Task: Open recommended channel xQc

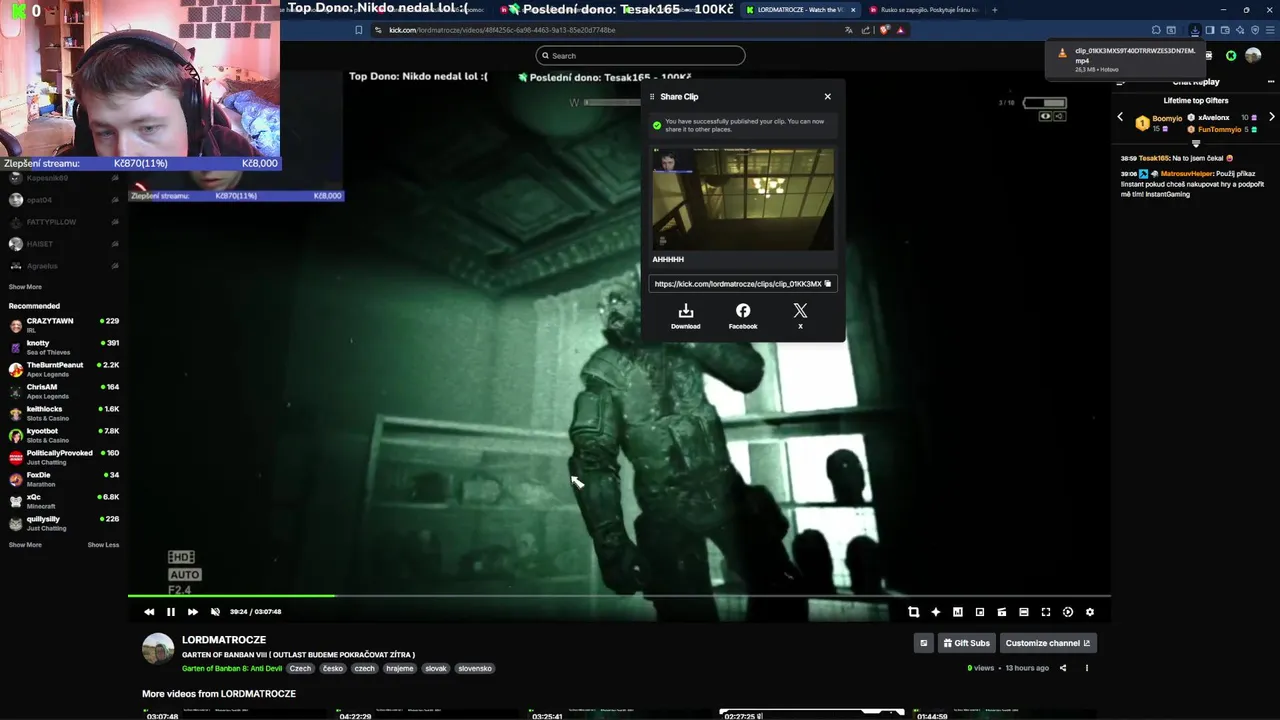Action: tap(64, 501)
